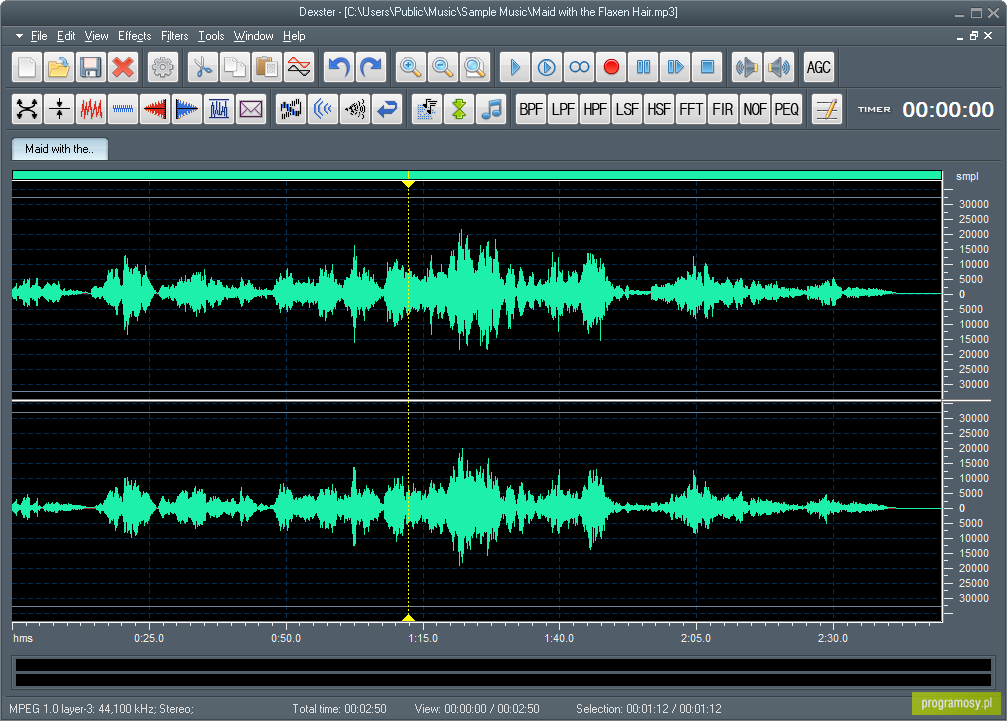The image size is (1007, 721).
Task: Apply the NOF notch filter
Action: (755, 109)
